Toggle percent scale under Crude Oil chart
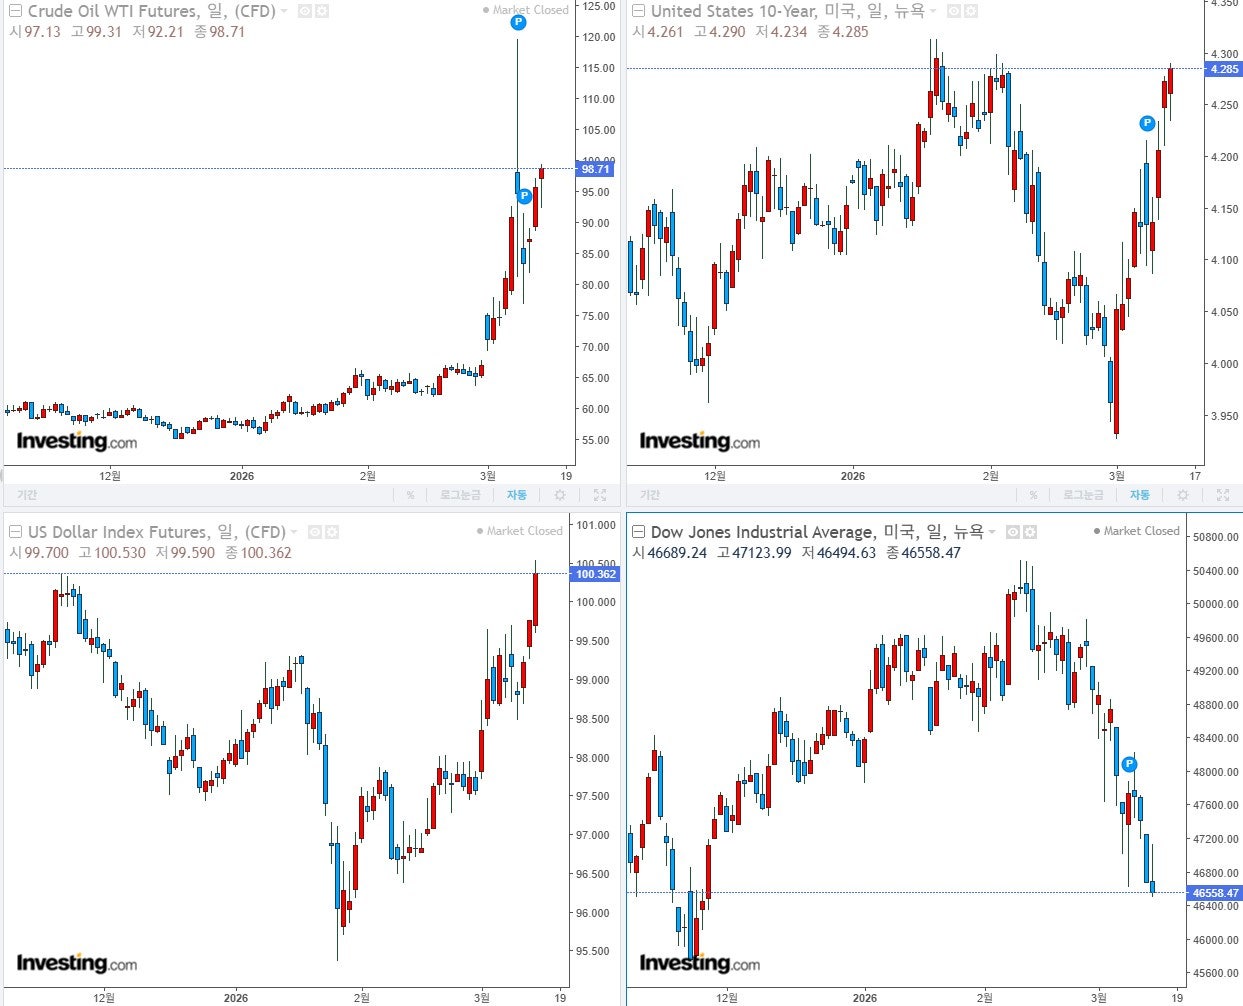Image resolution: width=1243 pixels, height=1006 pixels. click(x=410, y=495)
